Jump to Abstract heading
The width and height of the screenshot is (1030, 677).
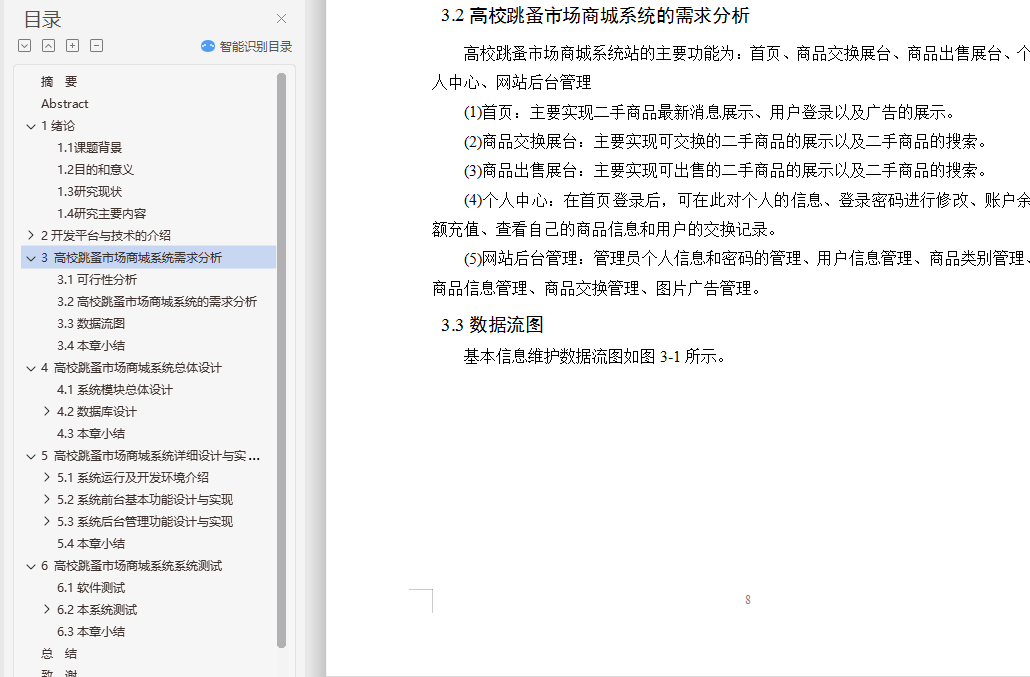[x=64, y=104]
